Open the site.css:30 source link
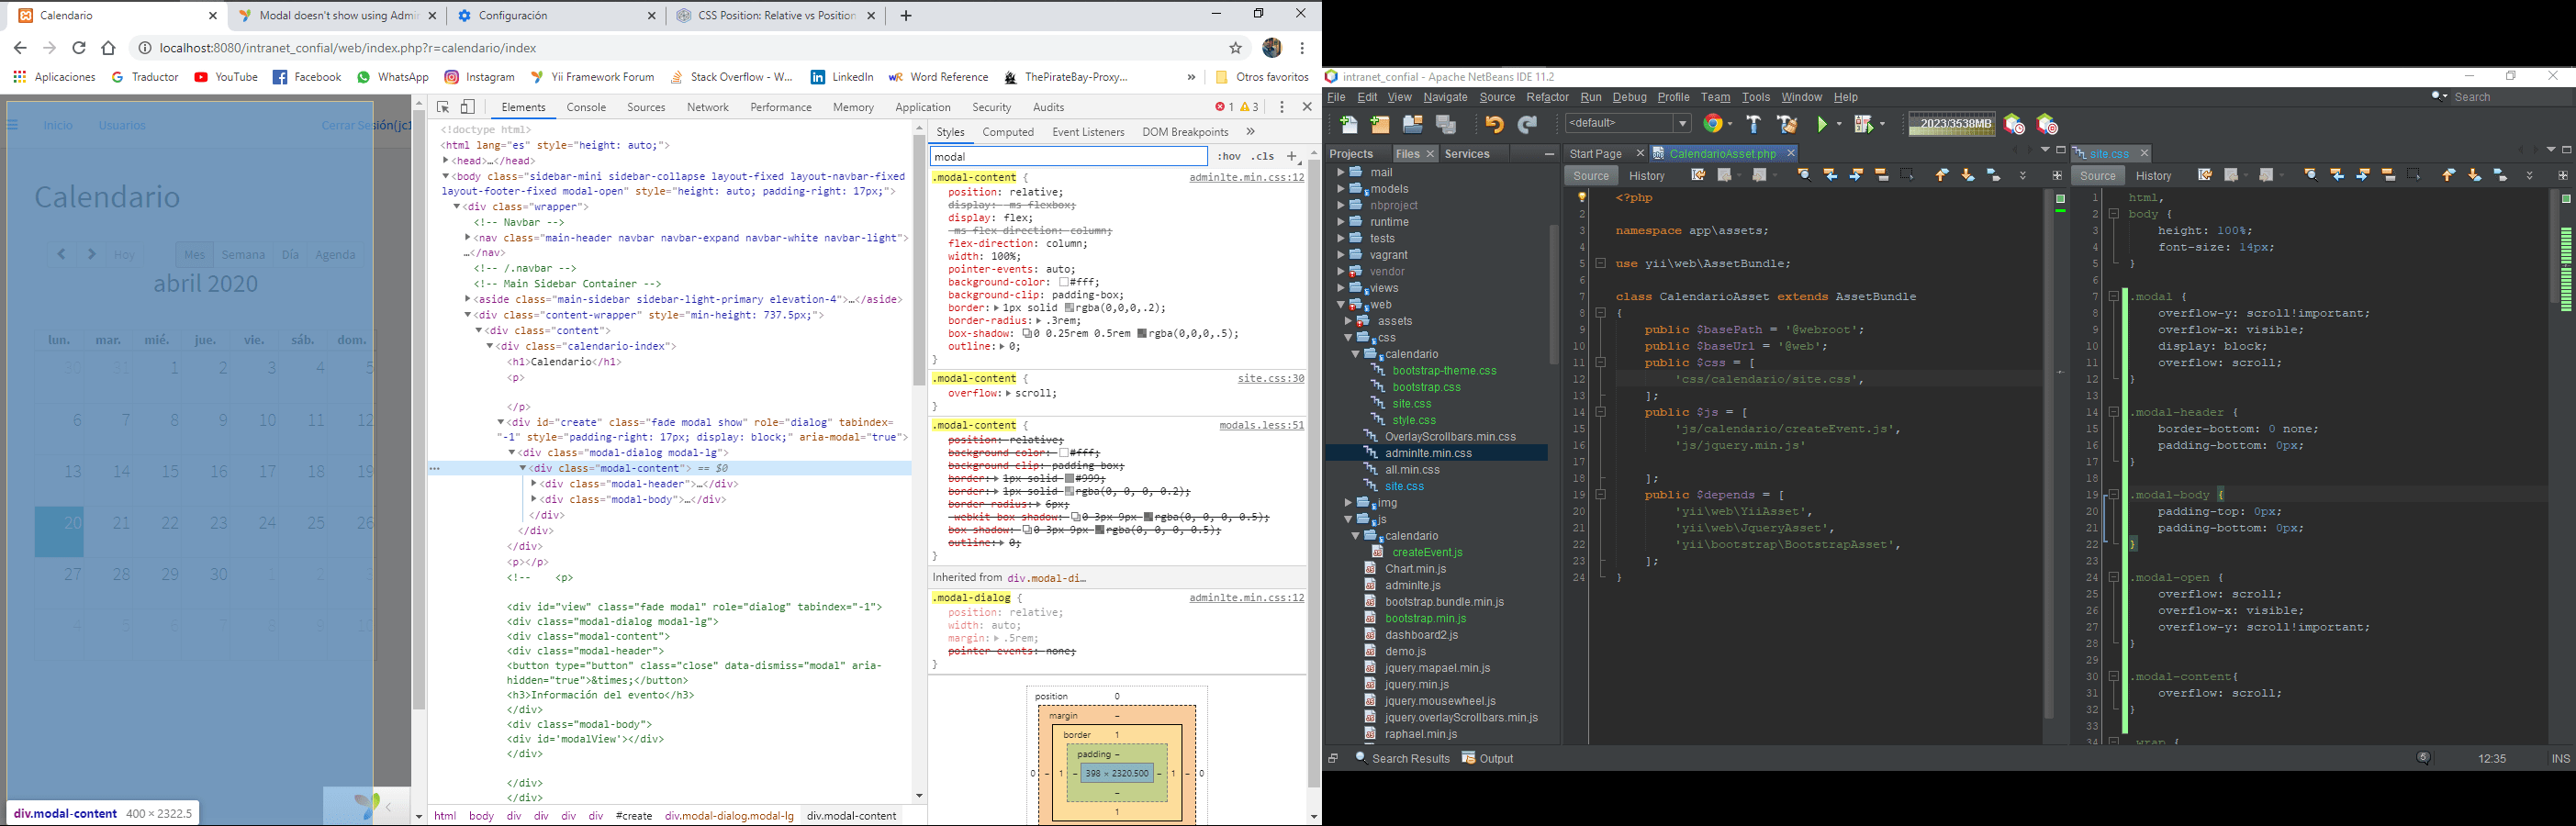This screenshot has height=826, width=2576. click(x=1270, y=378)
